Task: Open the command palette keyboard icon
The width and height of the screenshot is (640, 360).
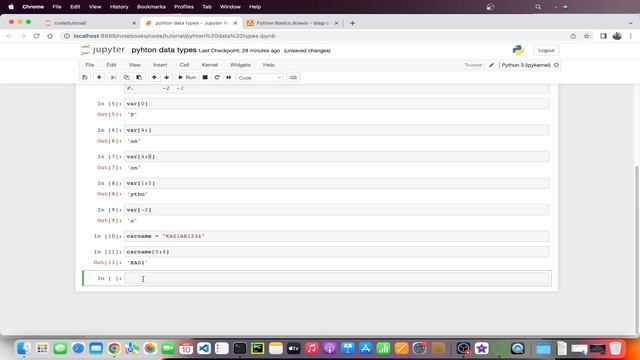Action: 293,77
